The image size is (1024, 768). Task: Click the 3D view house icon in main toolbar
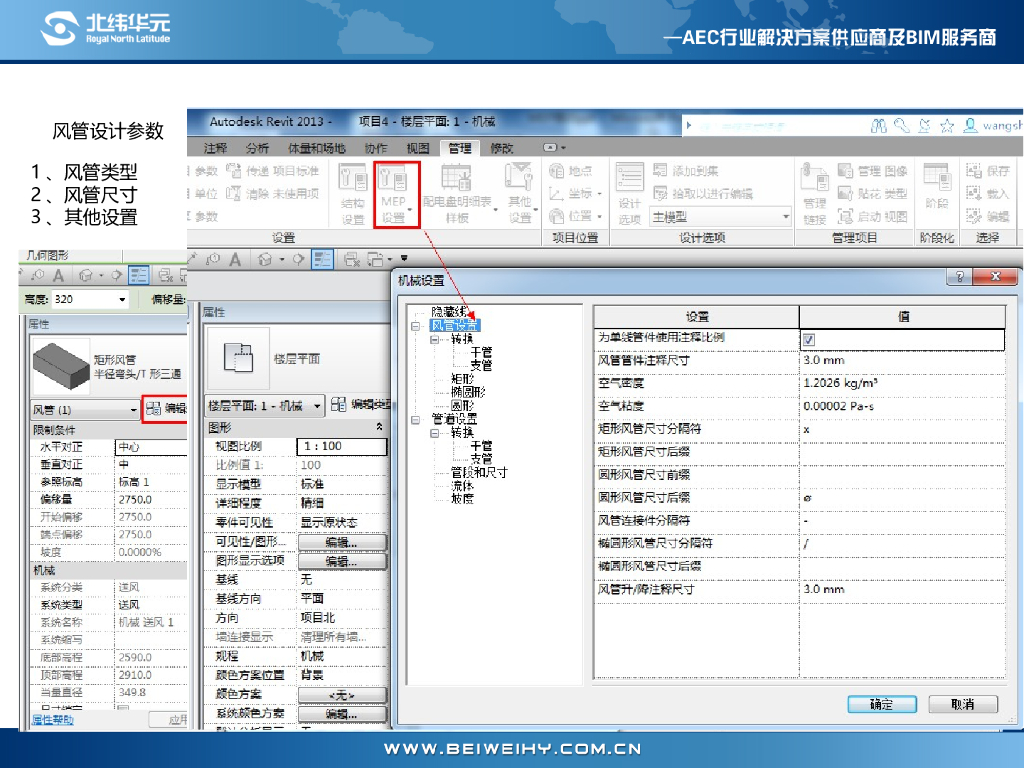[x=264, y=260]
